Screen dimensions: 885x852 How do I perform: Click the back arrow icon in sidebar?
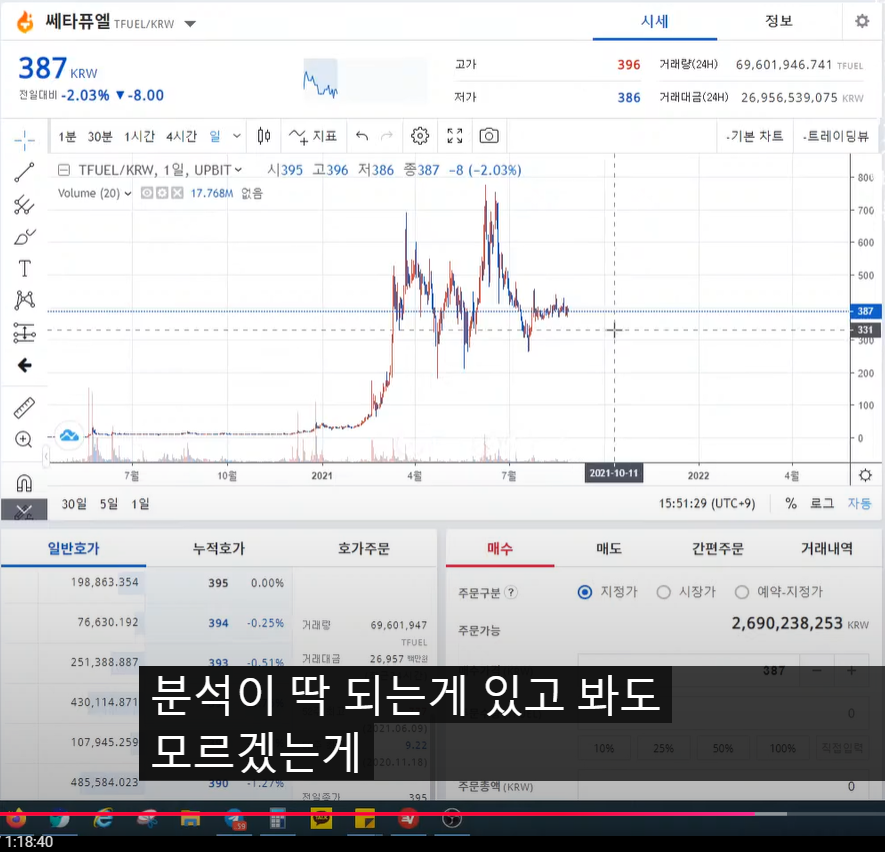24,365
